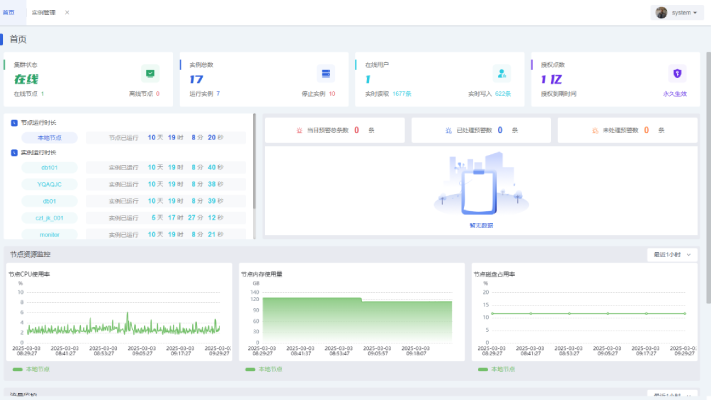Open node resource monitor time range dropdown
The image size is (711, 400).
(x=672, y=255)
